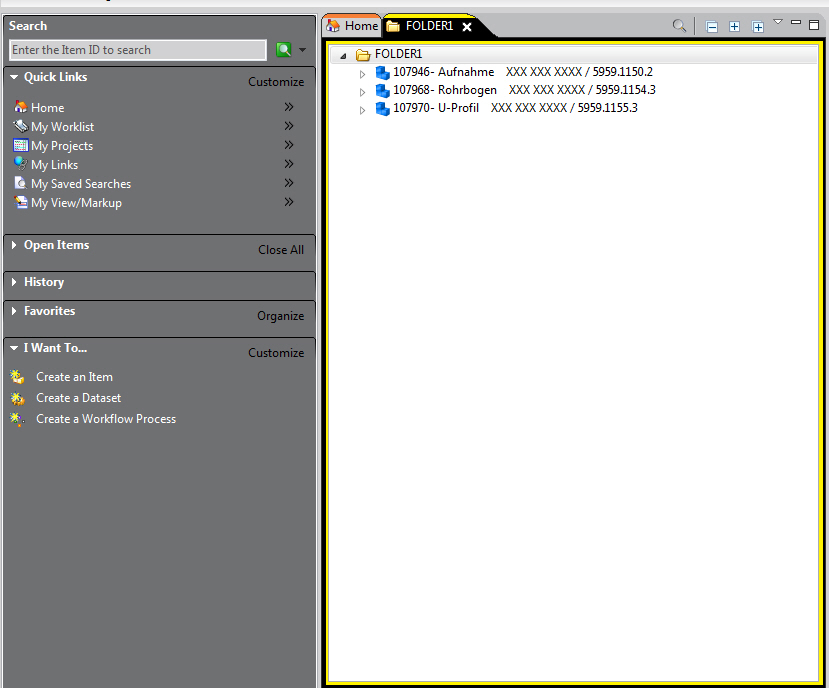Viewport: 829px width, 688px height.
Task: Click the Create a Dataset icon
Action: pyautogui.click(x=17, y=398)
